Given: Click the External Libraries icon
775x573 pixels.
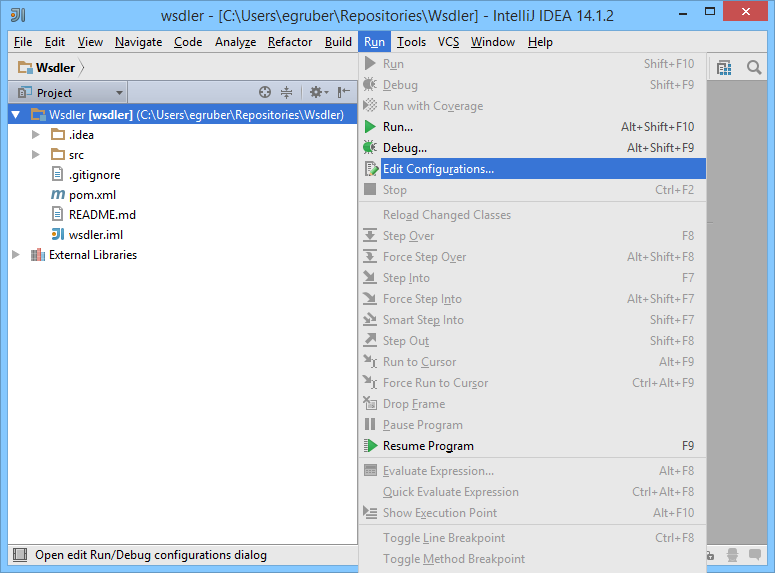Looking at the screenshot, I should [x=38, y=255].
